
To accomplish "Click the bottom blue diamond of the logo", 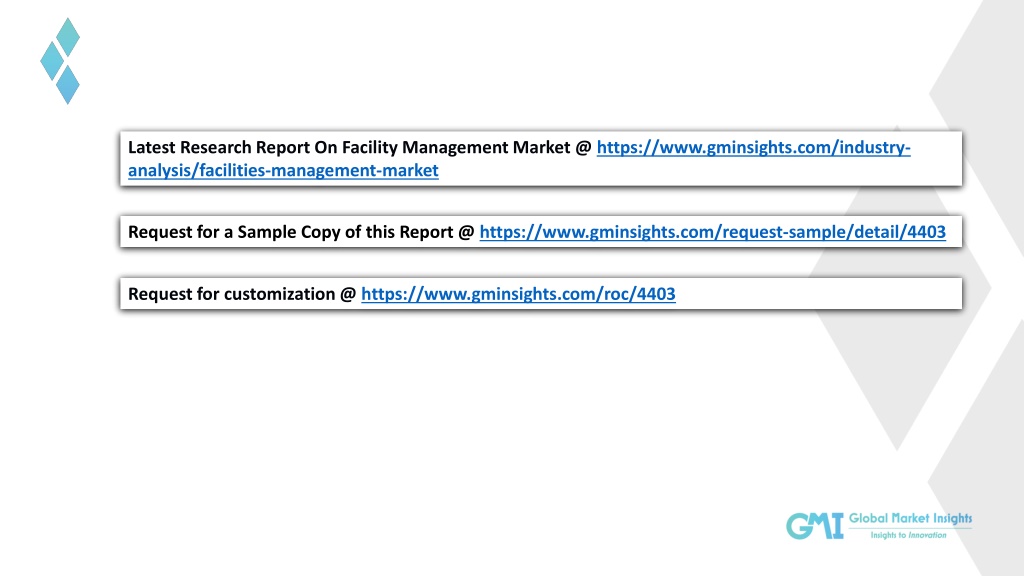I will pyautogui.click(x=68, y=84).
